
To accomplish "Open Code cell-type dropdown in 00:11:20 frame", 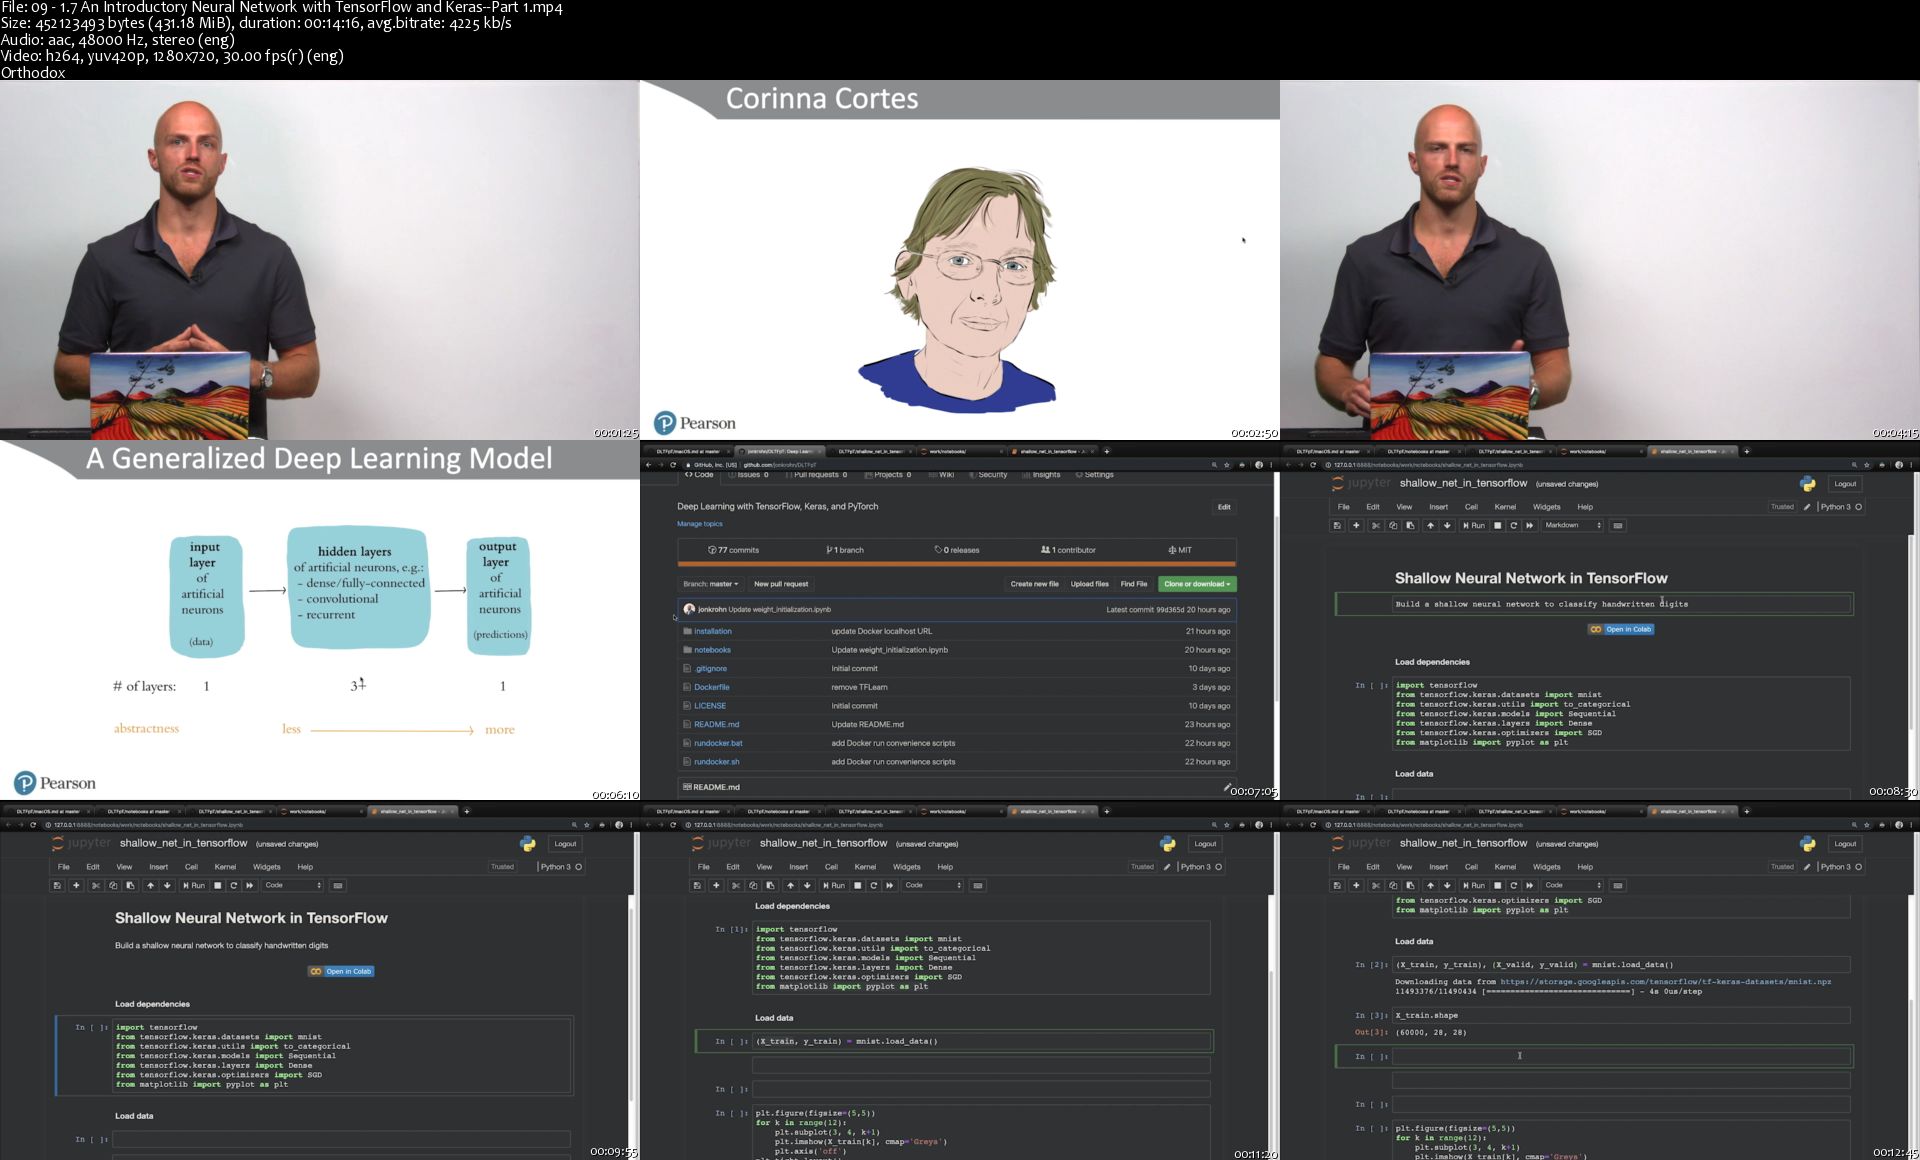I will pos(932,886).
